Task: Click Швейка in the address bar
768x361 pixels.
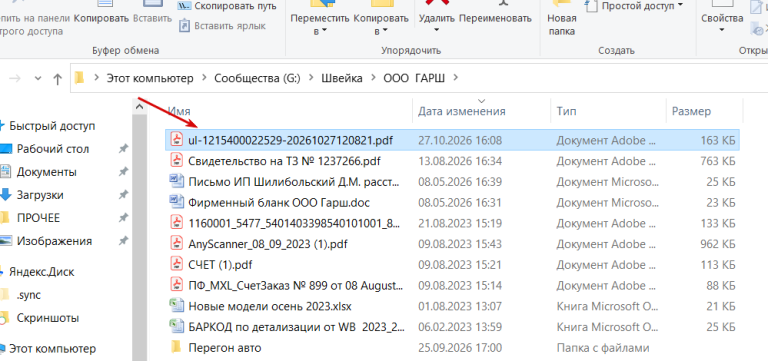Action: tap(342, 78)
